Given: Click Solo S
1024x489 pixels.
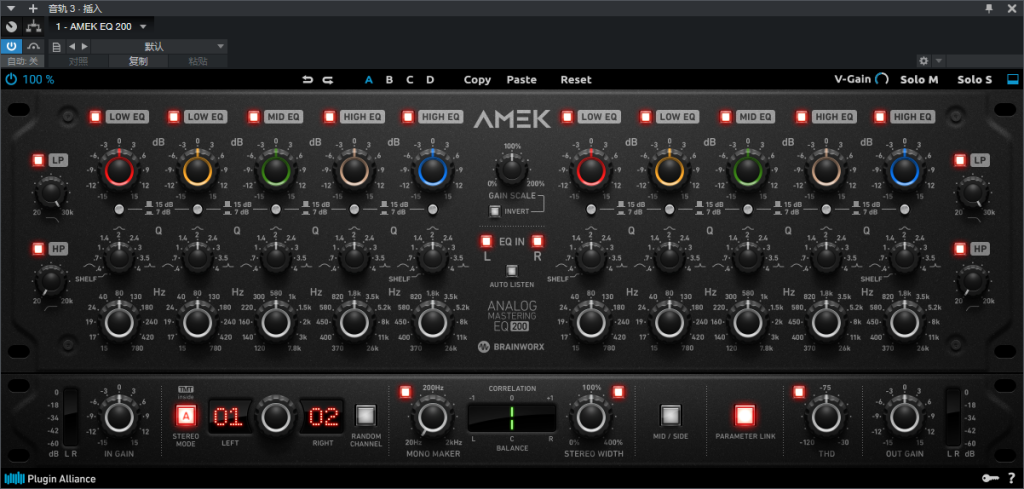Looking at the screenshot, I should coord(974,80).
